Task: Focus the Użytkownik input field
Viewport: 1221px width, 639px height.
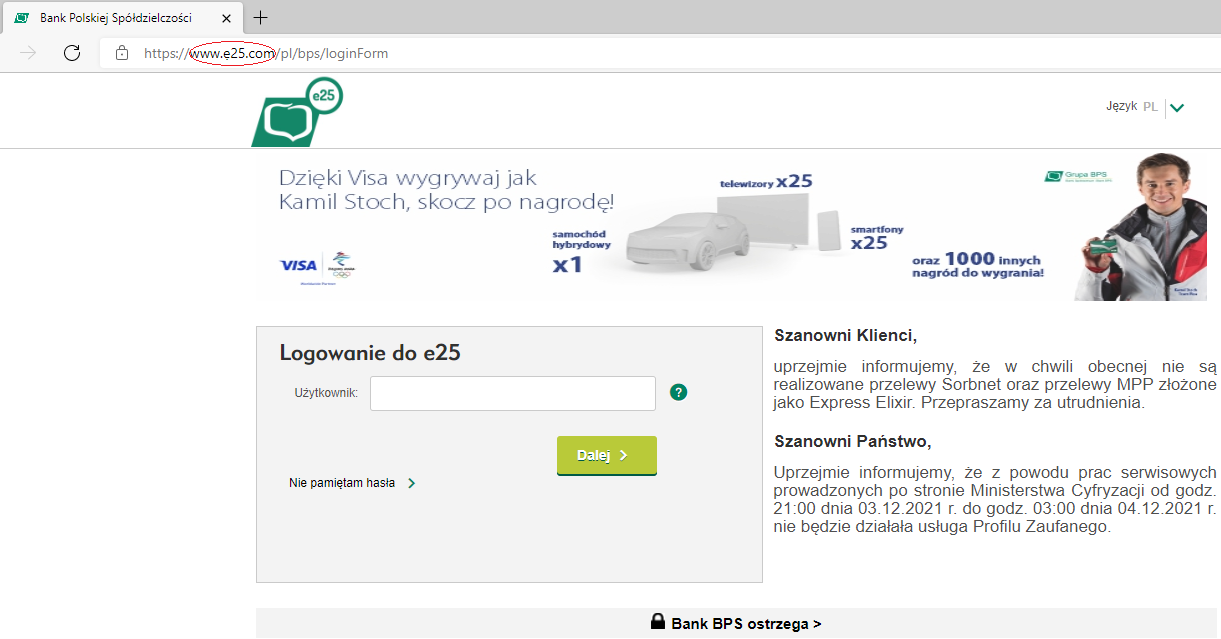Action: 513,394
